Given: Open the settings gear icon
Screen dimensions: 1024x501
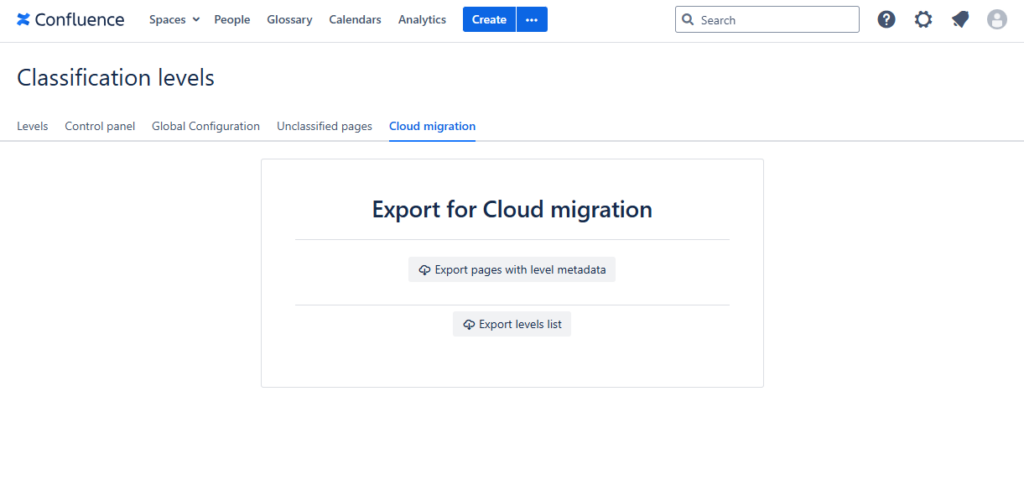Looking at the screenshot, I should [923, 20].
